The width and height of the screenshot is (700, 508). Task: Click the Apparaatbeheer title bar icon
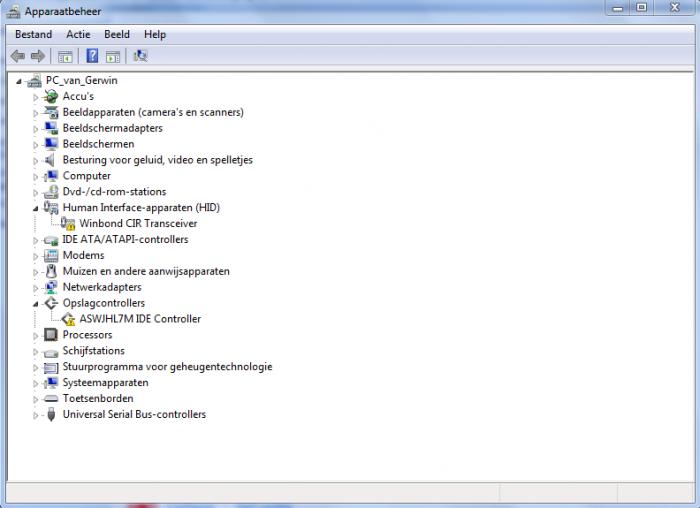[13, 11]
